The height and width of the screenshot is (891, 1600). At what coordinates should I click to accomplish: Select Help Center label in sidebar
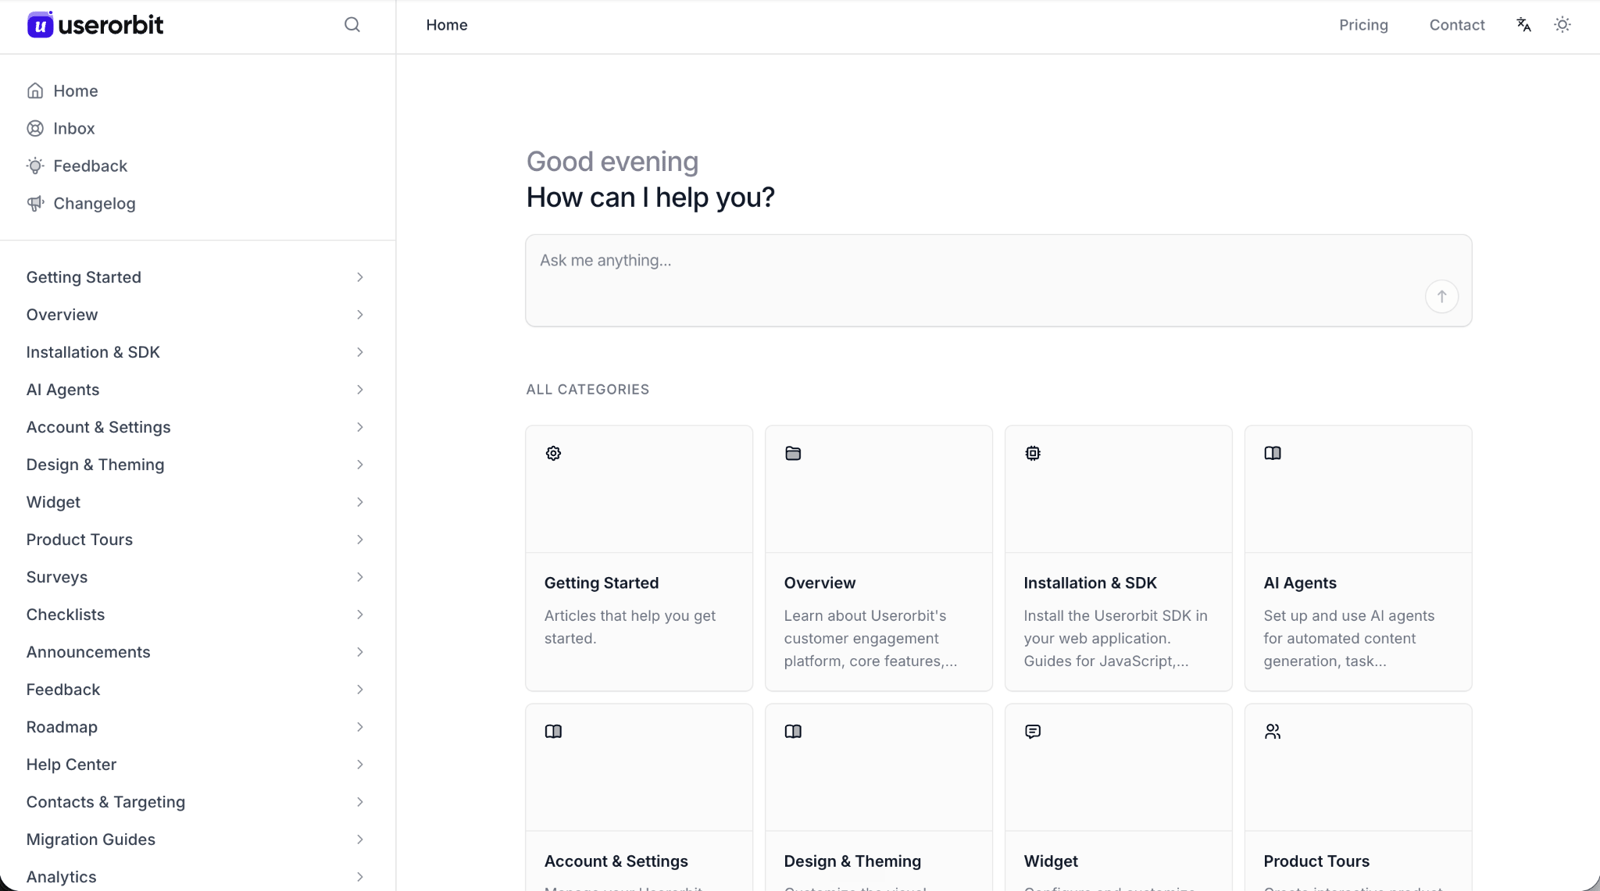(71, 765)
